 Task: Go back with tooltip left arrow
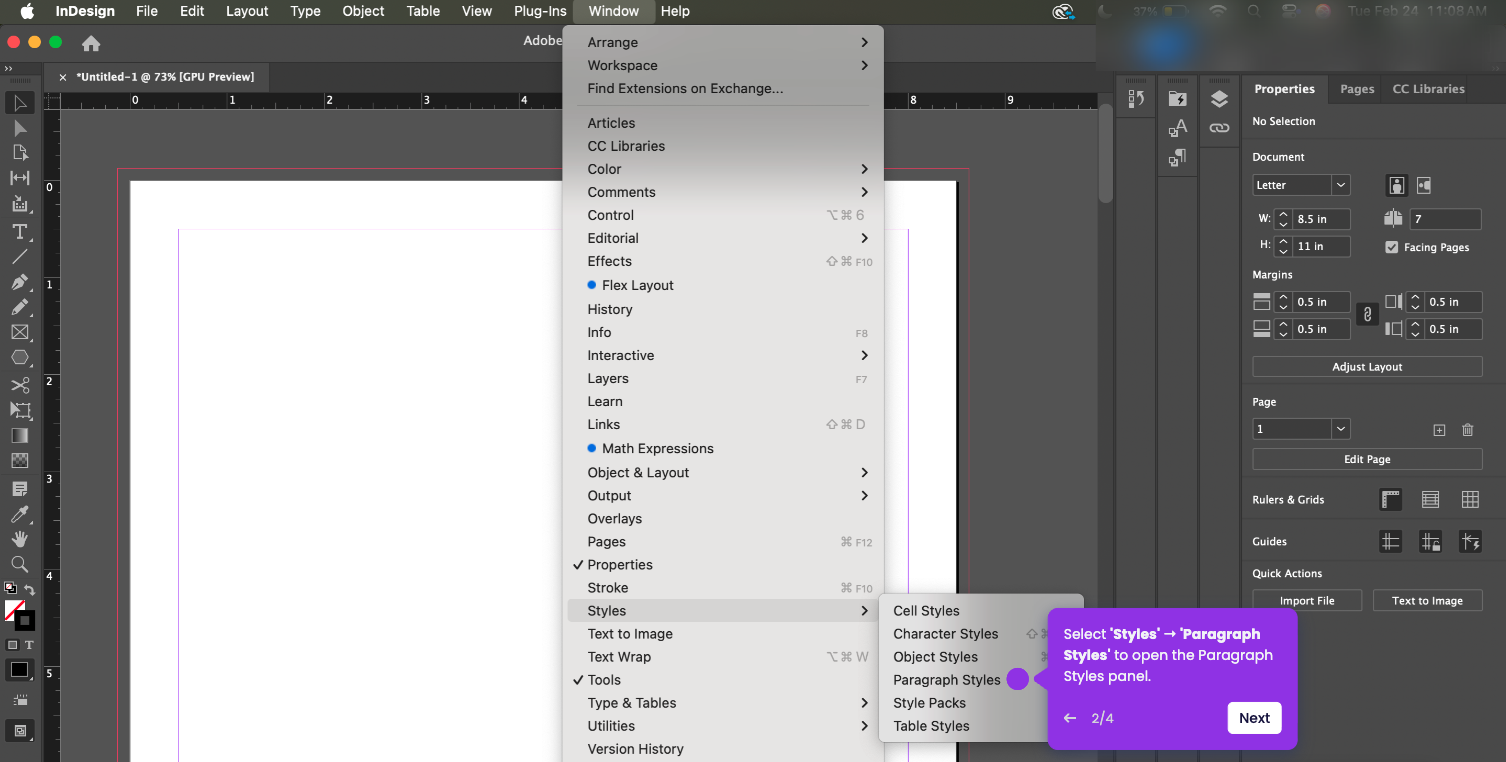(x=1070, y=718)
